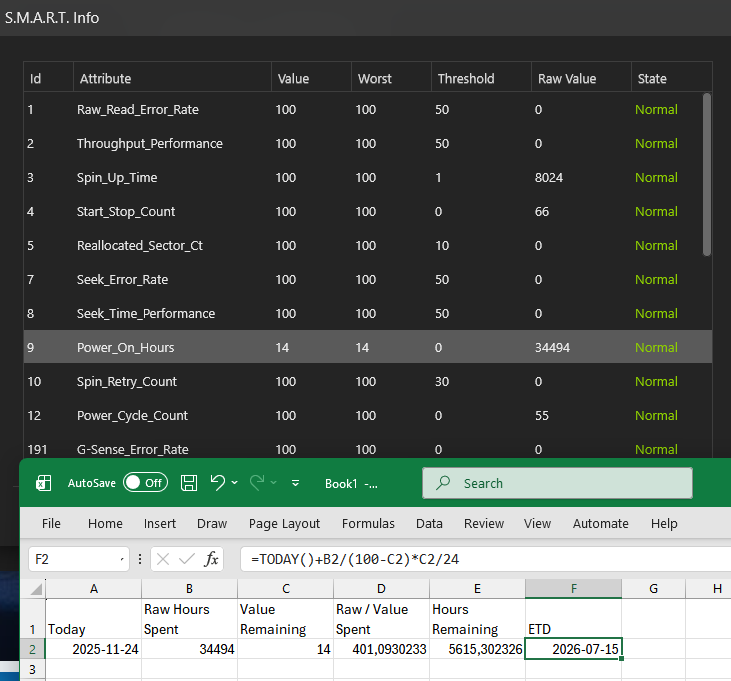Click the Insert Function fx icon
Image resolution: width=731 pixels, height=681 pixels.
(211, 559)
